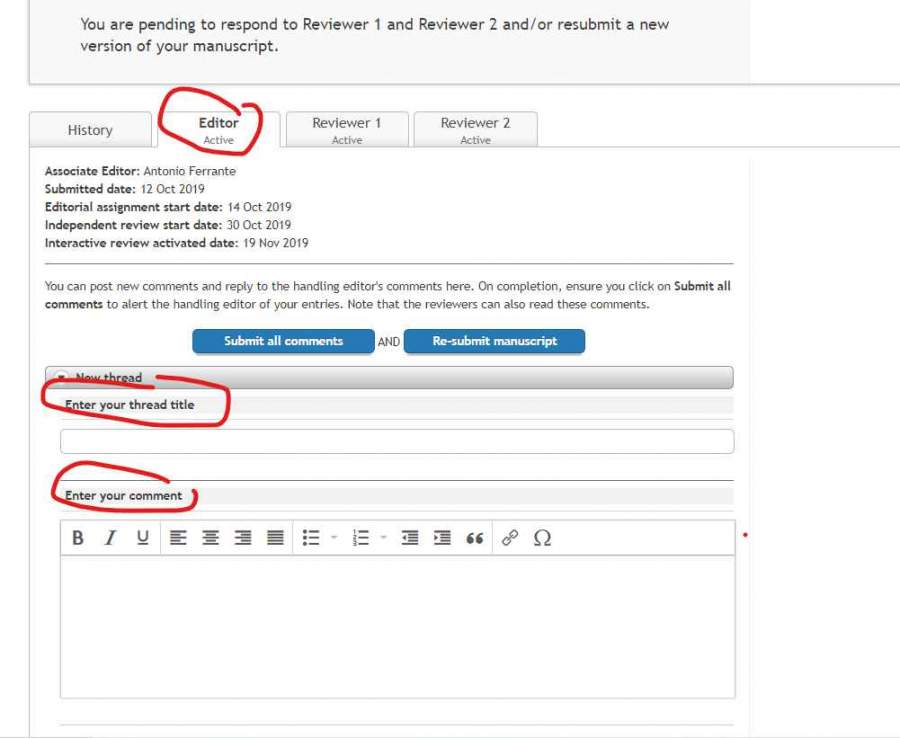
Task: Switch to Reviewer 1 tab
Action: pos(347,130)
